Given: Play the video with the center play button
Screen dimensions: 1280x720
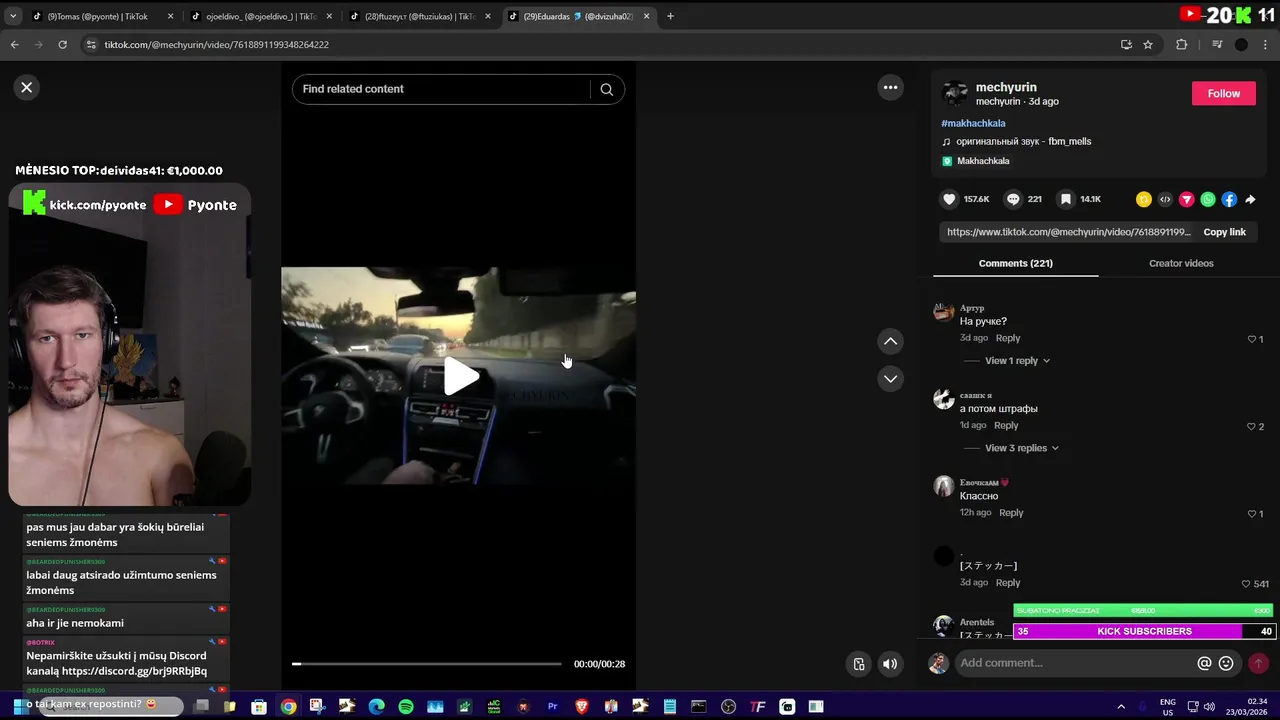Looking at the screenshot, I should pyautogui.click(x=460, y=377).
